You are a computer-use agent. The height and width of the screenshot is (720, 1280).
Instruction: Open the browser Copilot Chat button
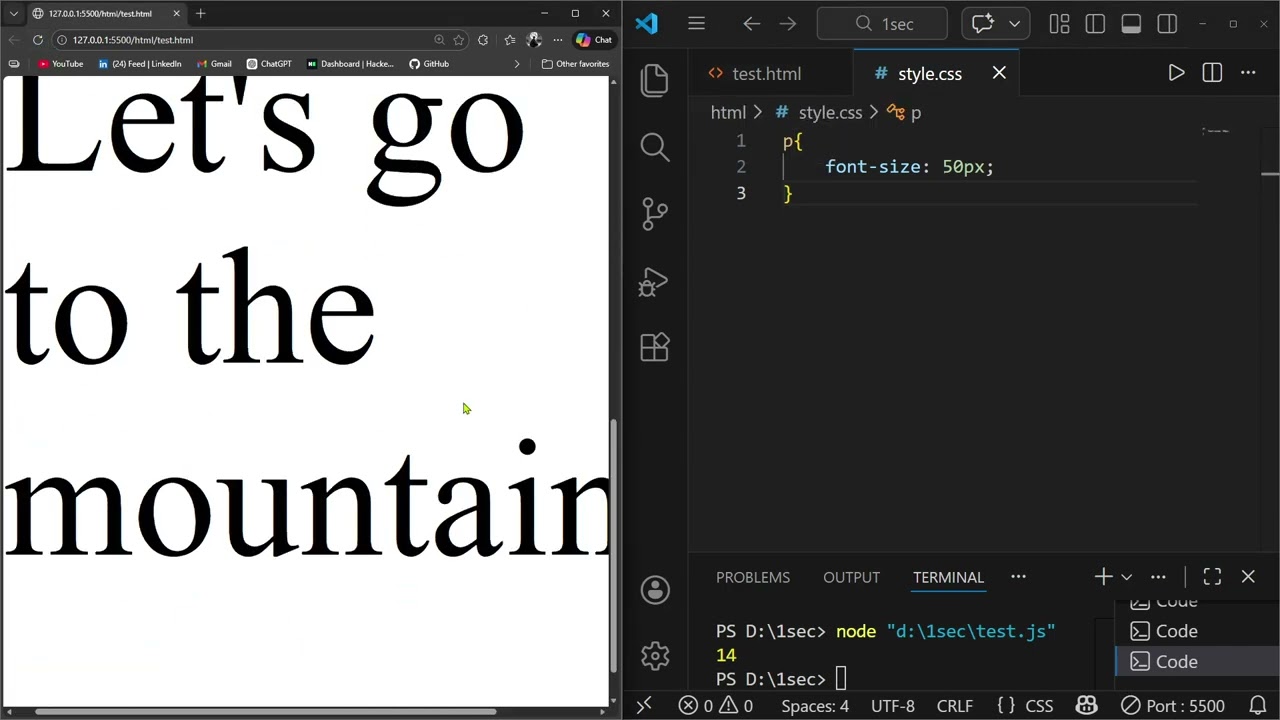tap(593, 40)
